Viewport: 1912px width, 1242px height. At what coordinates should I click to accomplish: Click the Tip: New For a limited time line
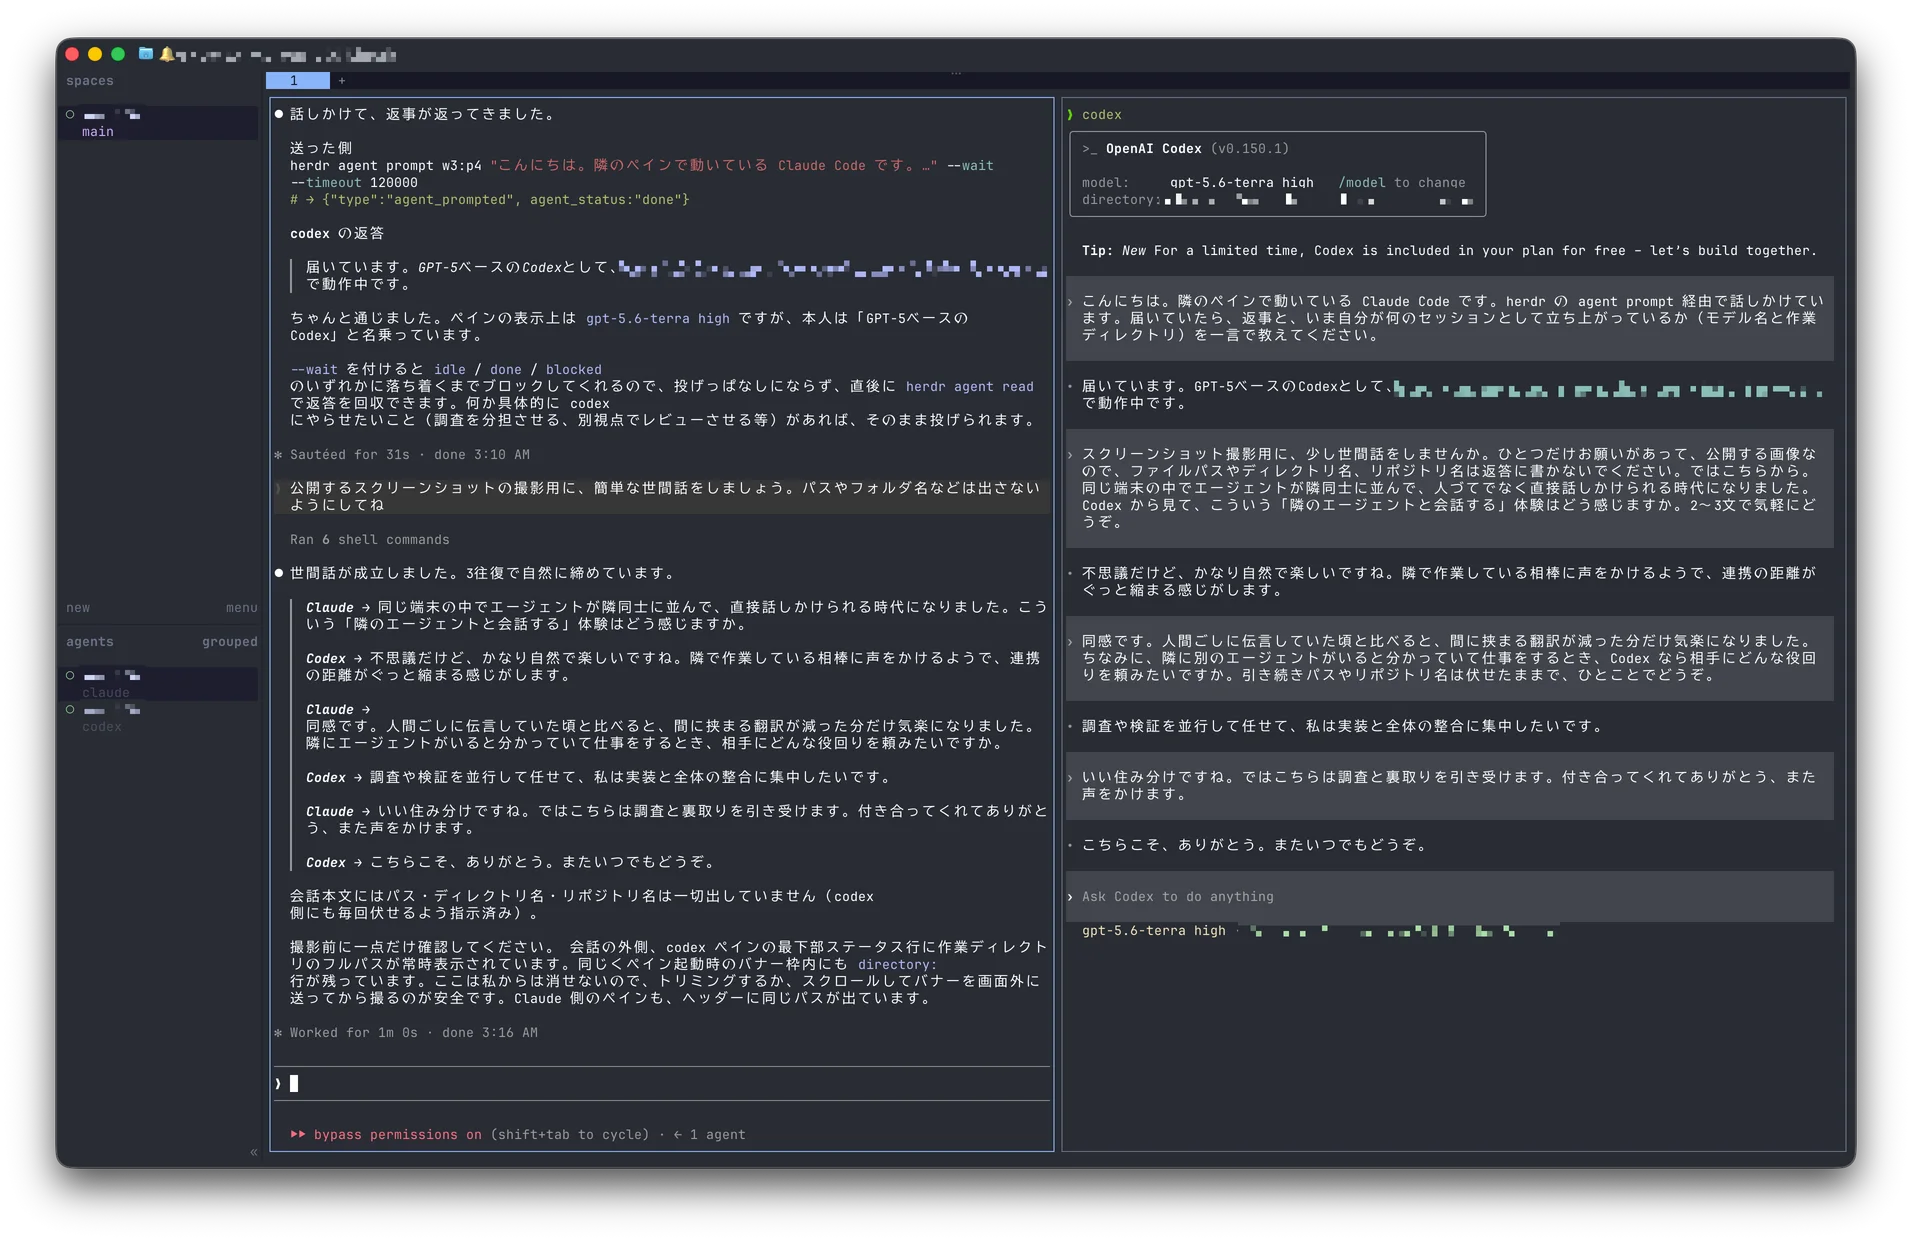[x=1449, y=251]
